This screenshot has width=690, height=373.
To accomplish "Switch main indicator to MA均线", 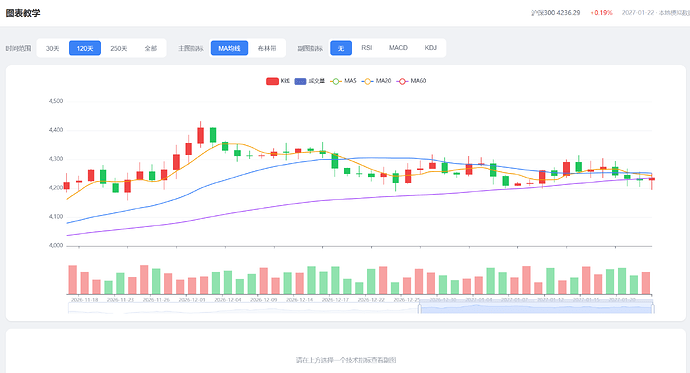I will pyautogui.click(x=229, y=48).
